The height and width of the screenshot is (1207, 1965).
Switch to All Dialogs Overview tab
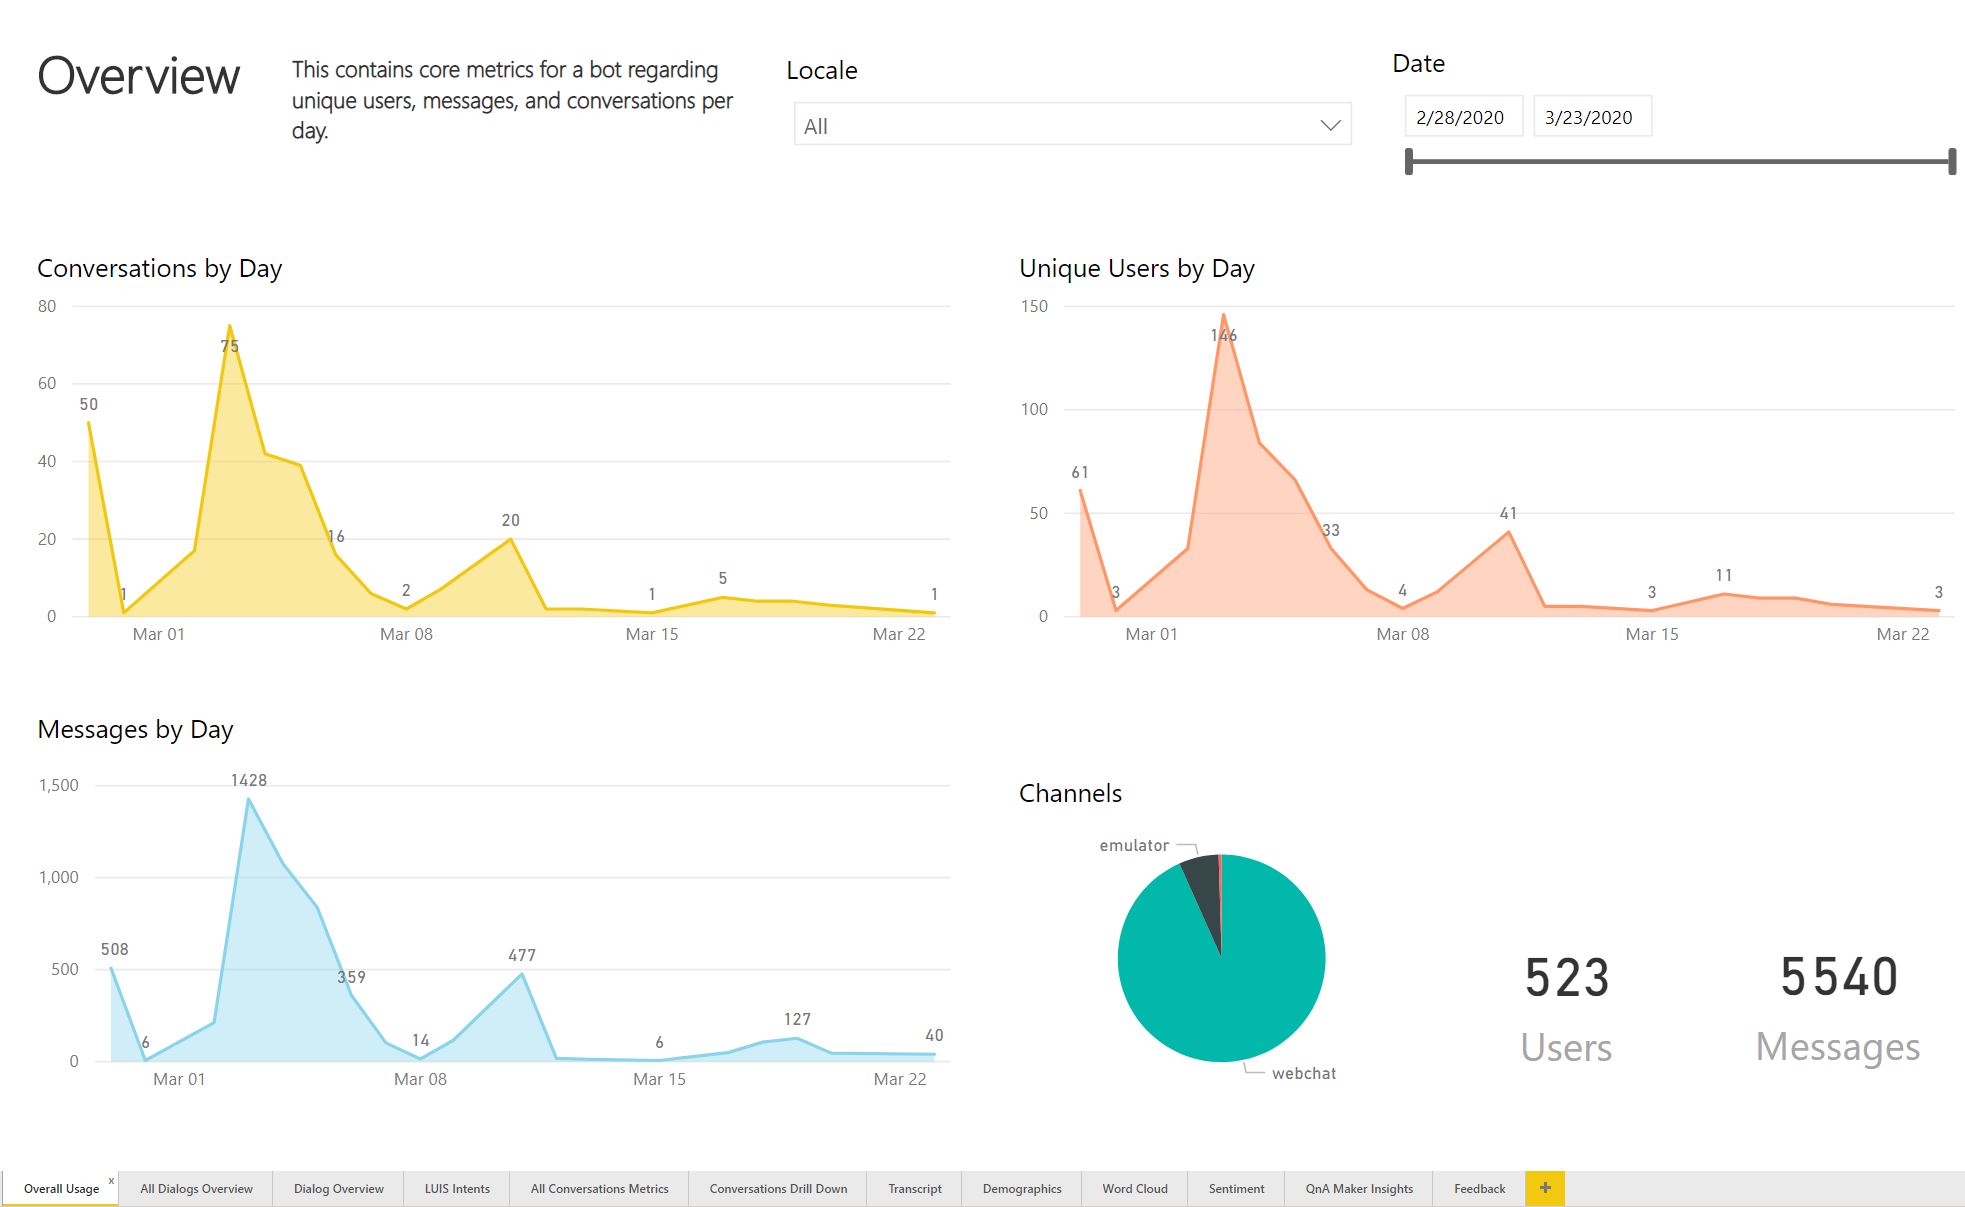click(x=196, y=1189)
